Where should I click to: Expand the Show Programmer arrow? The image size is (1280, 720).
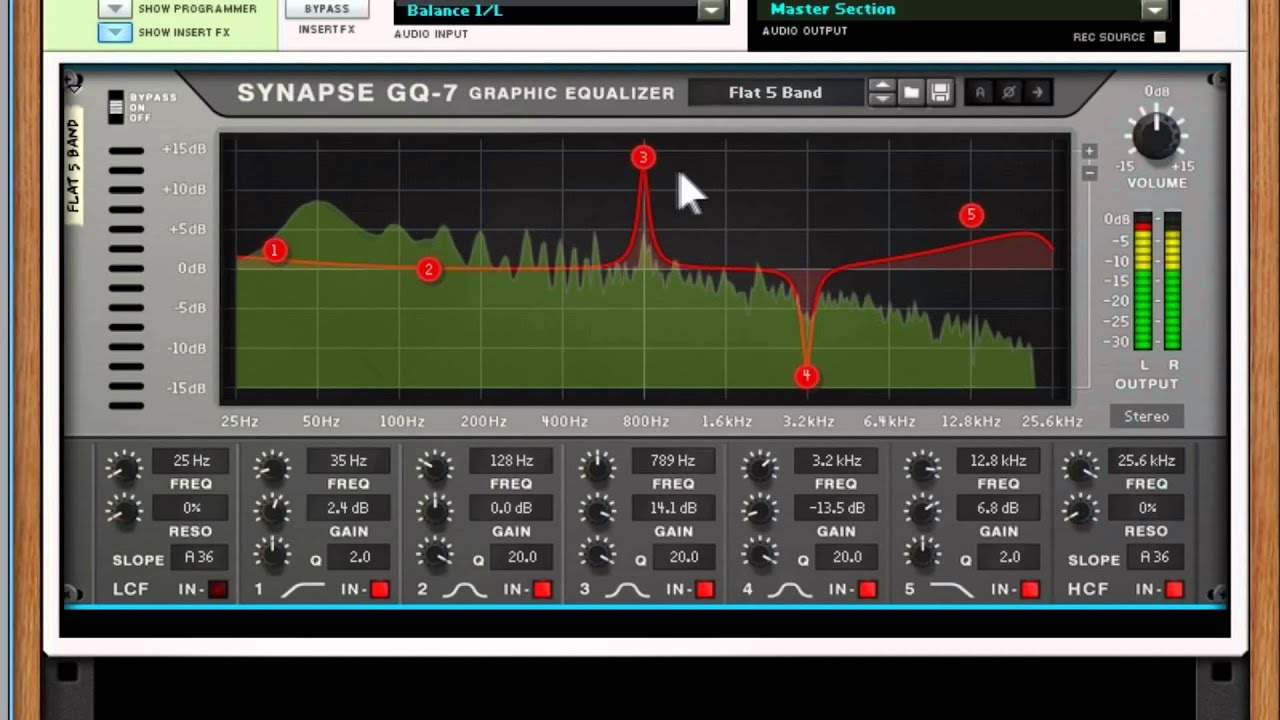click(x=115, y=8)
